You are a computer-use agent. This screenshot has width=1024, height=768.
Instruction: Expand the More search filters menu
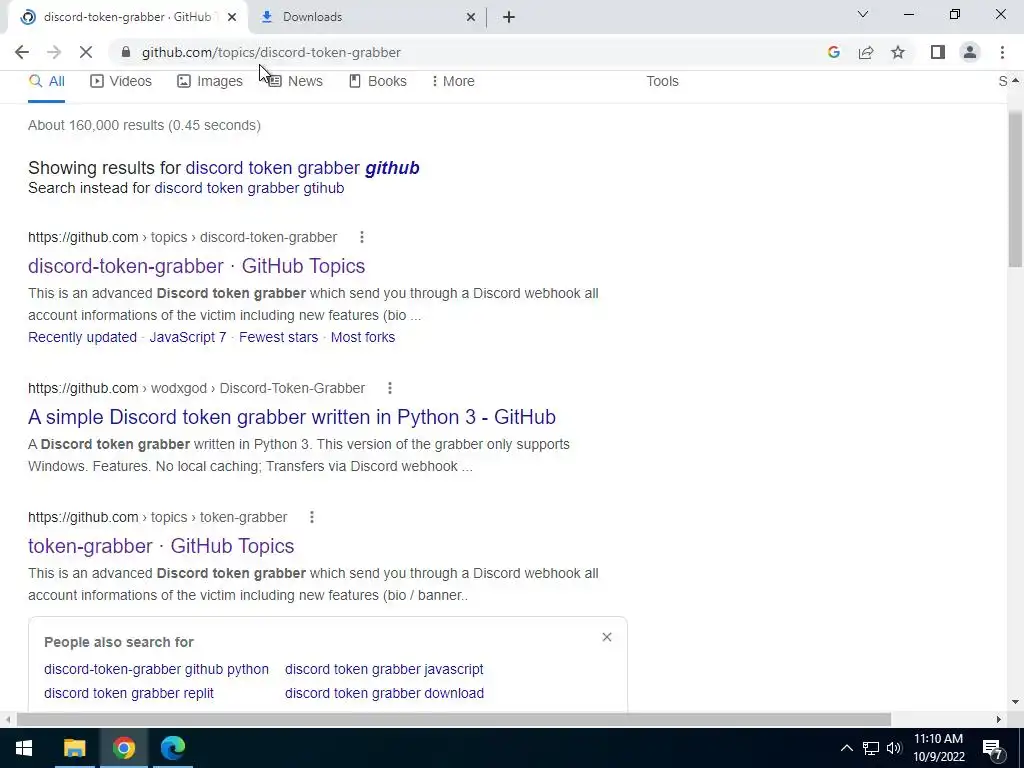[453, 81]
